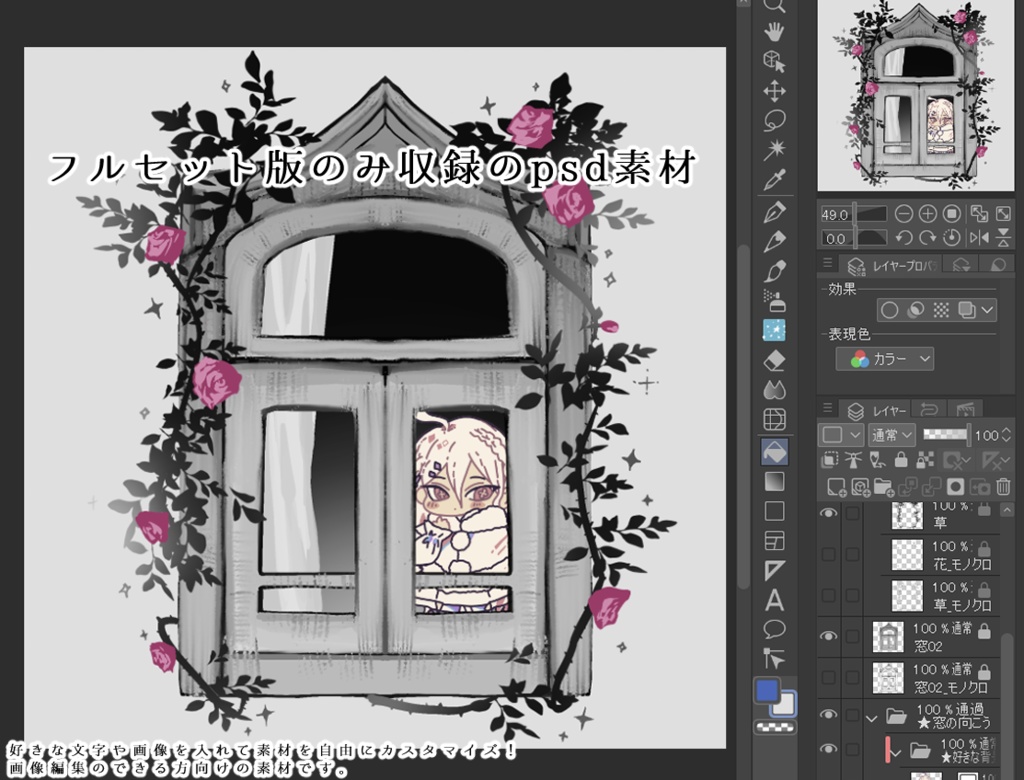Select the Fill bucket tool
Image resolution: width=1024 pixels, height=780 pixels.
coord(775,451)
